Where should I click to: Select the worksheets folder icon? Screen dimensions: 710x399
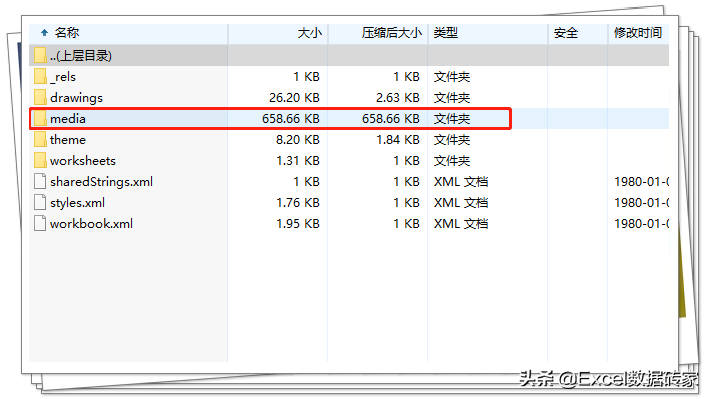40,160
